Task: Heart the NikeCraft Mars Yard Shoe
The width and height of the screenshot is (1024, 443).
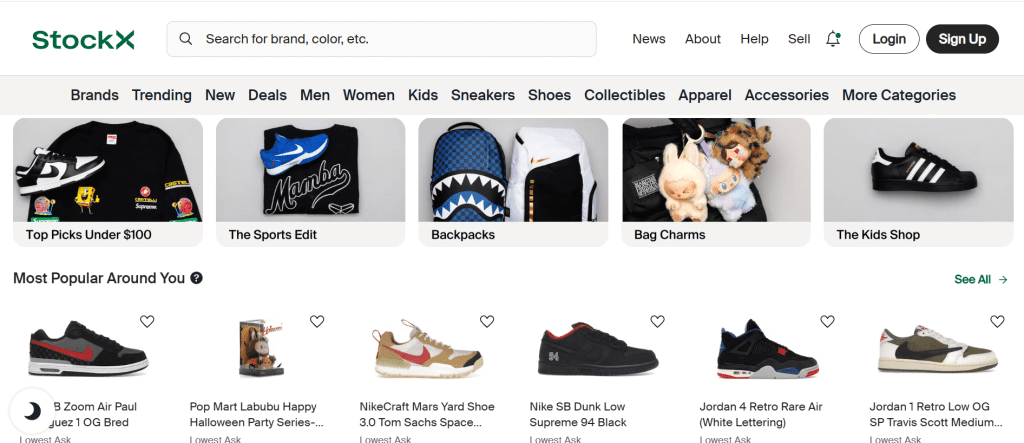Action: (x=487, y=321)
